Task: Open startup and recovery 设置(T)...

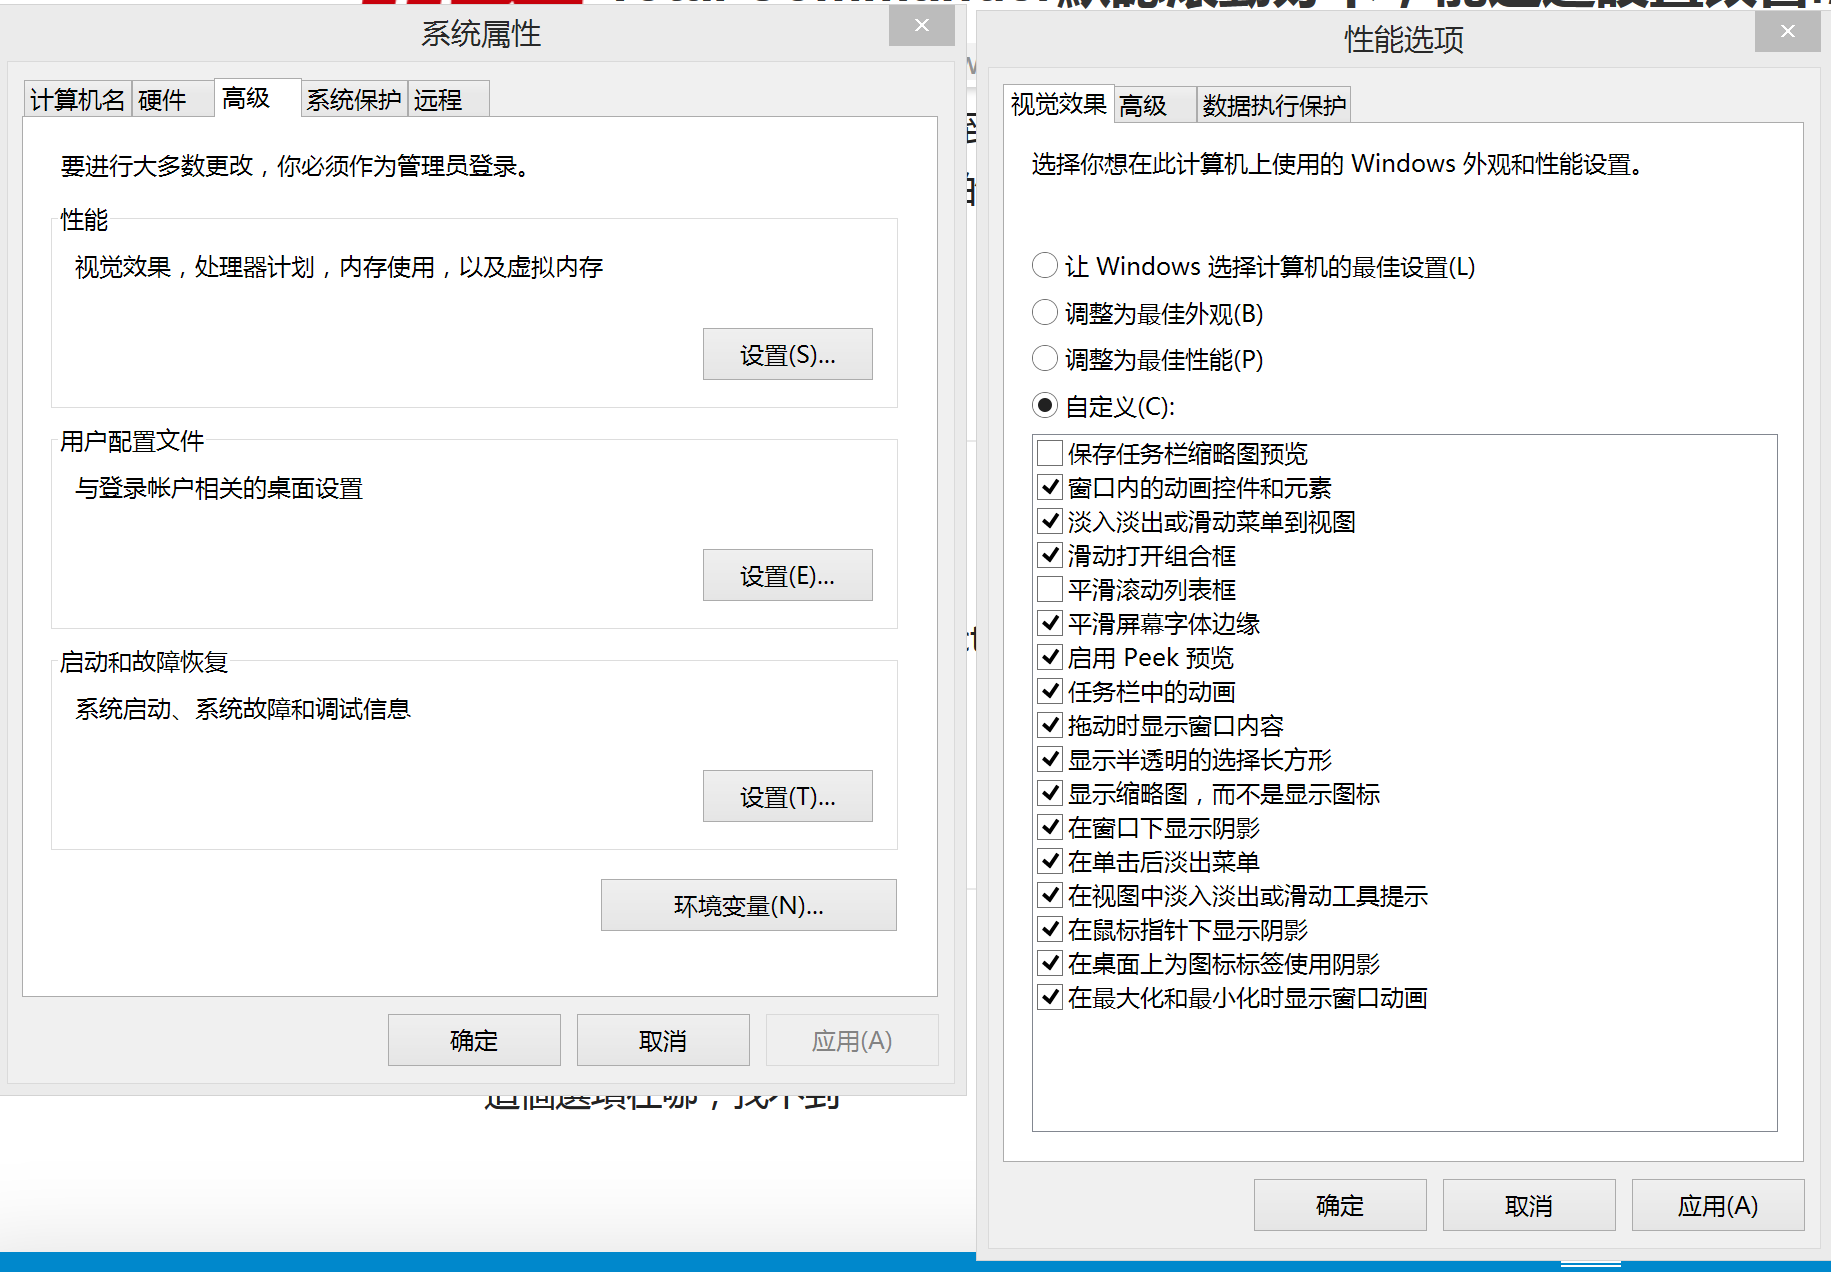Action: [787, 797]
